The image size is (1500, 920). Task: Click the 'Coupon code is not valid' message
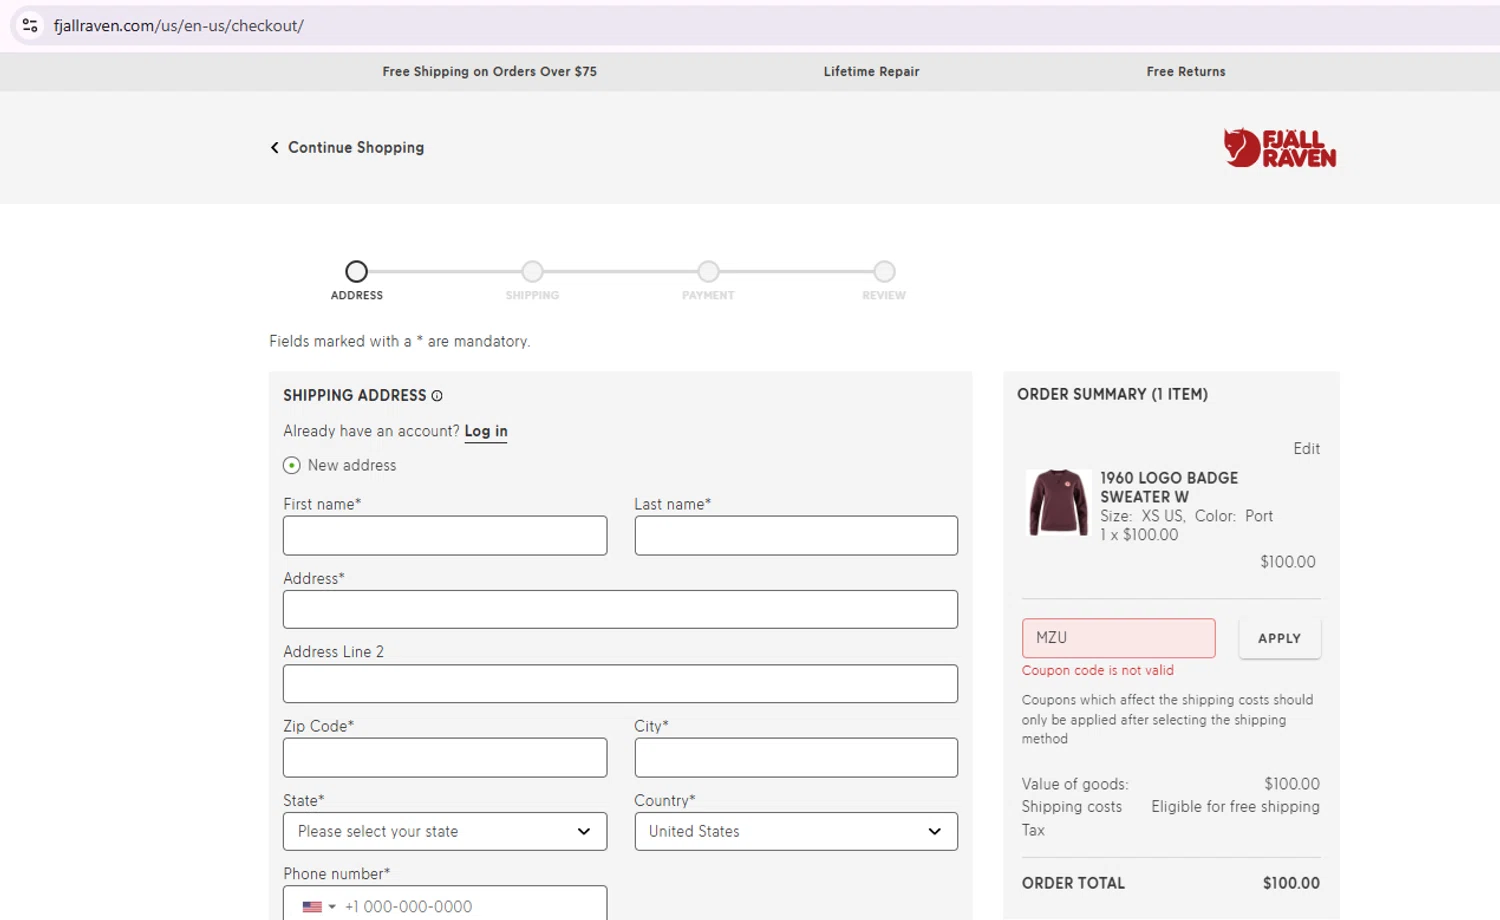pos(1097,670)
